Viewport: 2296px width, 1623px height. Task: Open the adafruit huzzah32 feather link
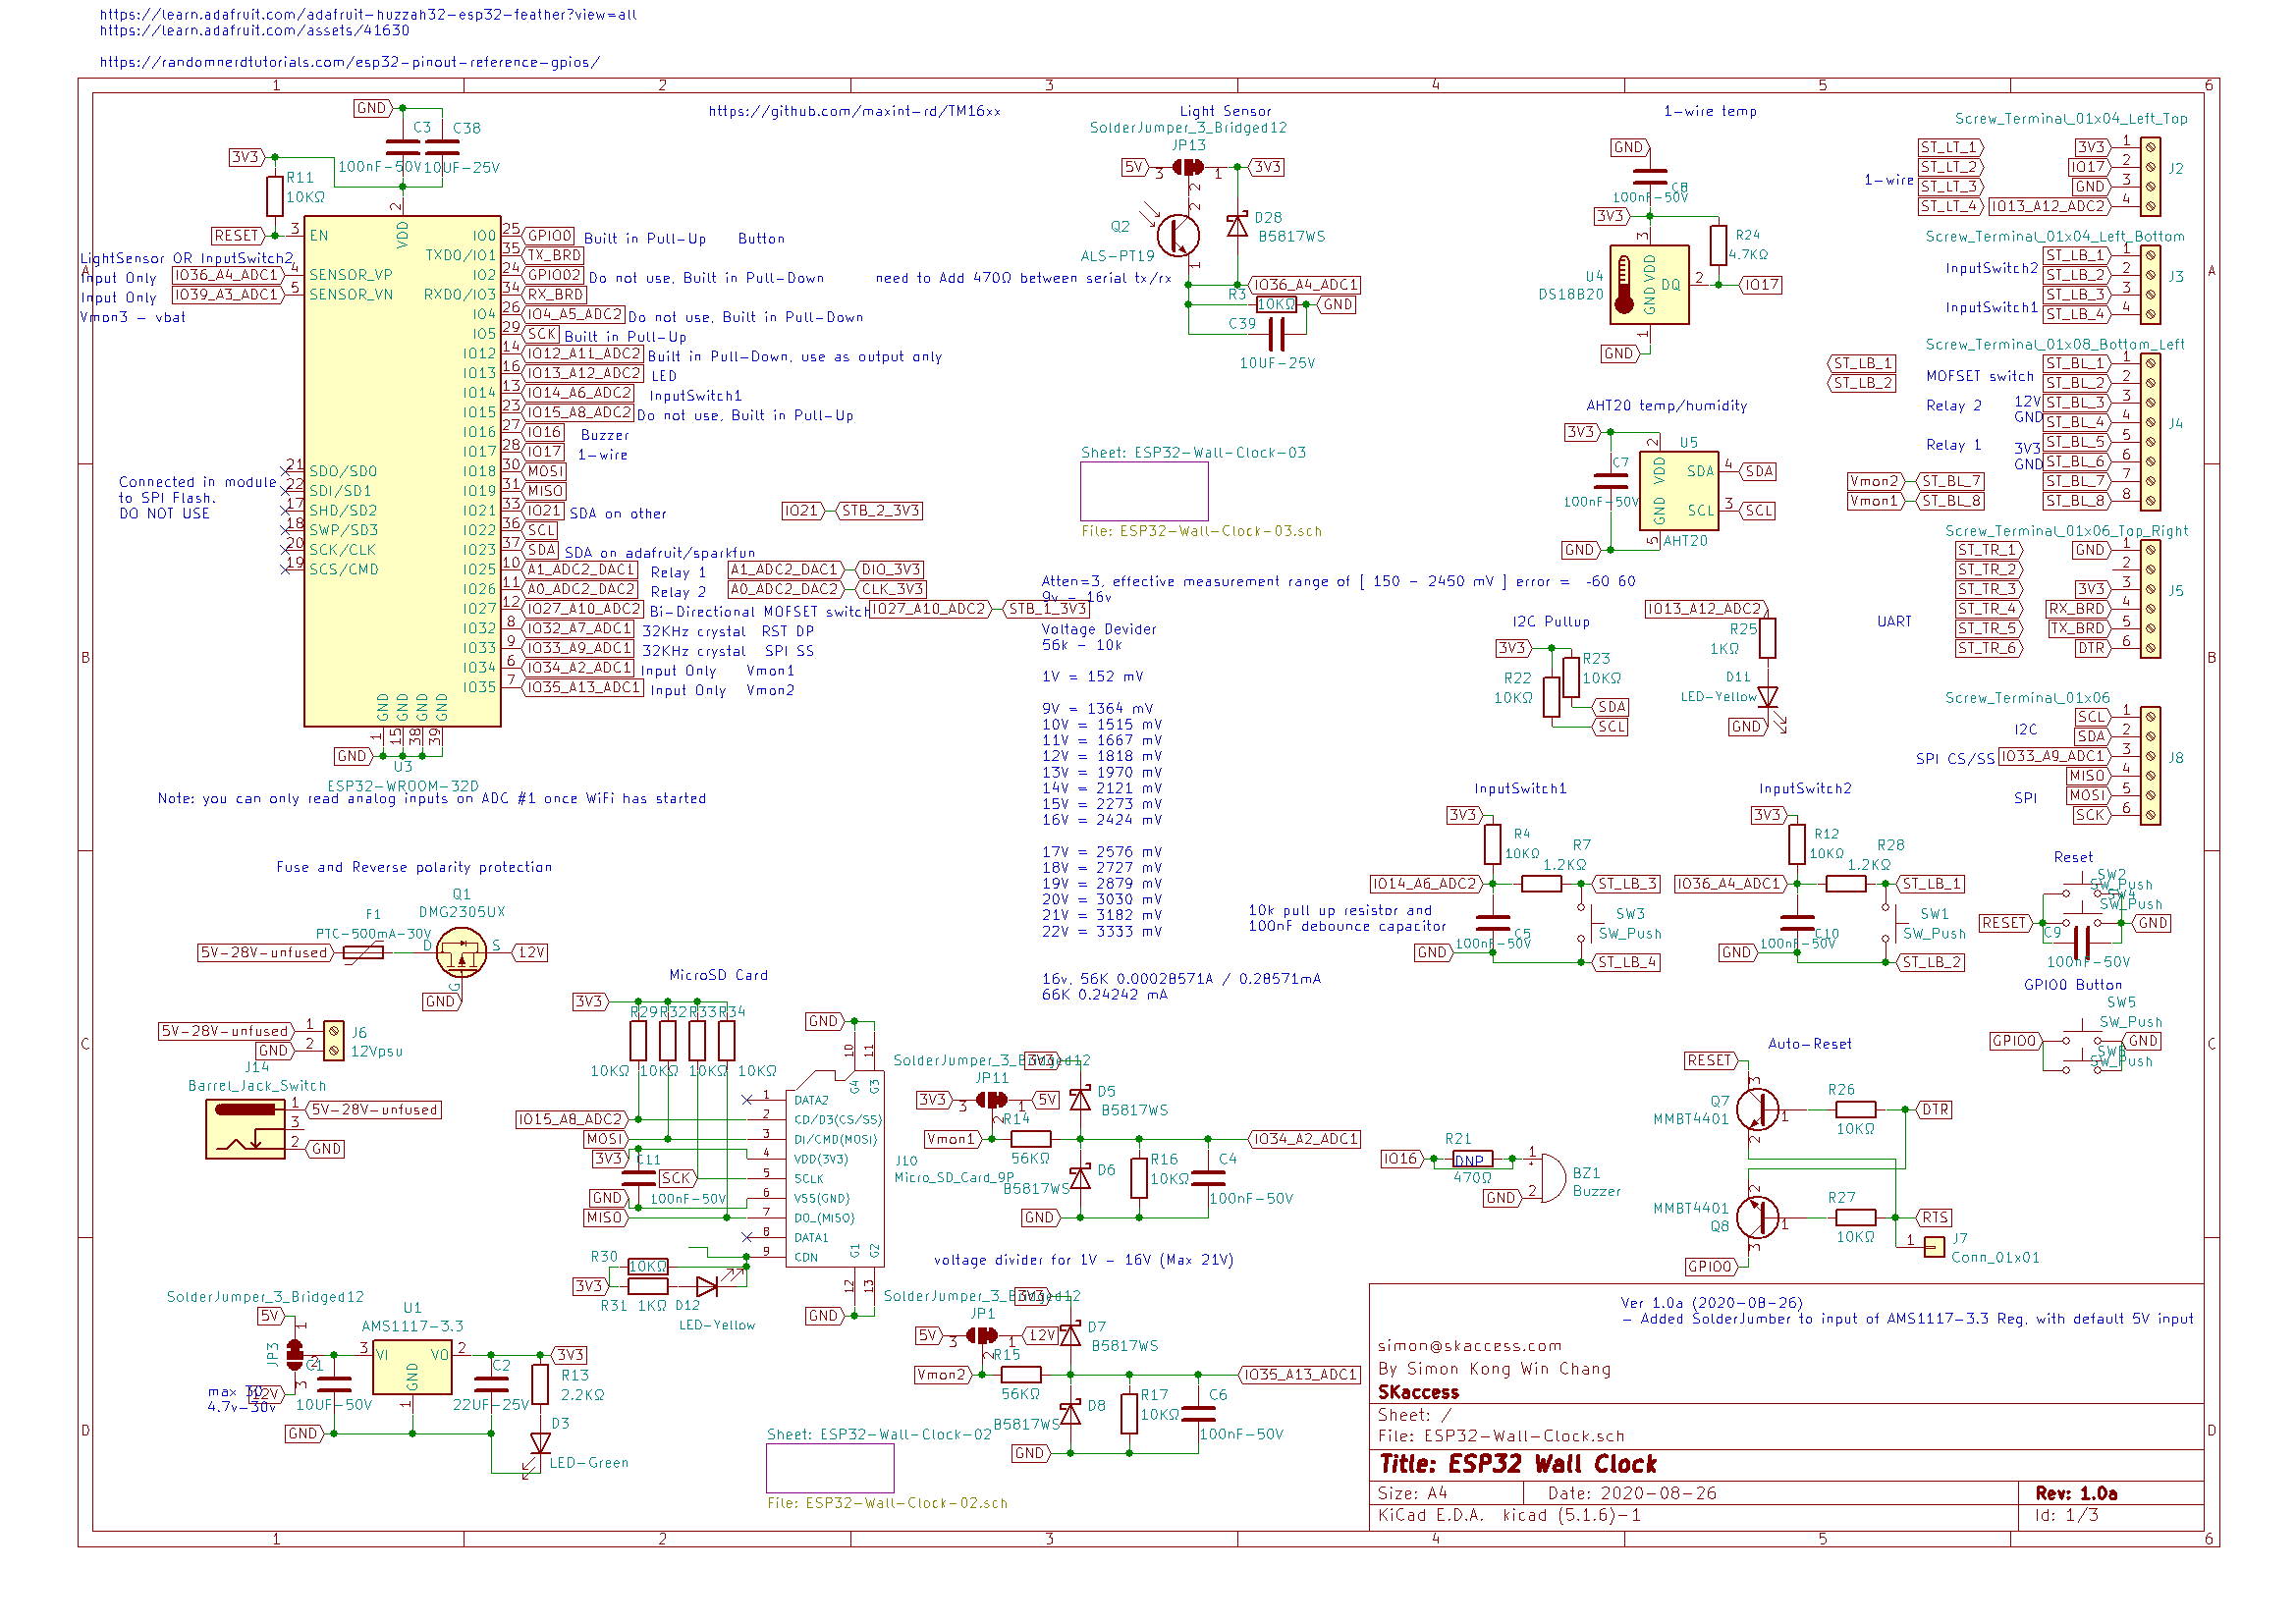(368, 15)
